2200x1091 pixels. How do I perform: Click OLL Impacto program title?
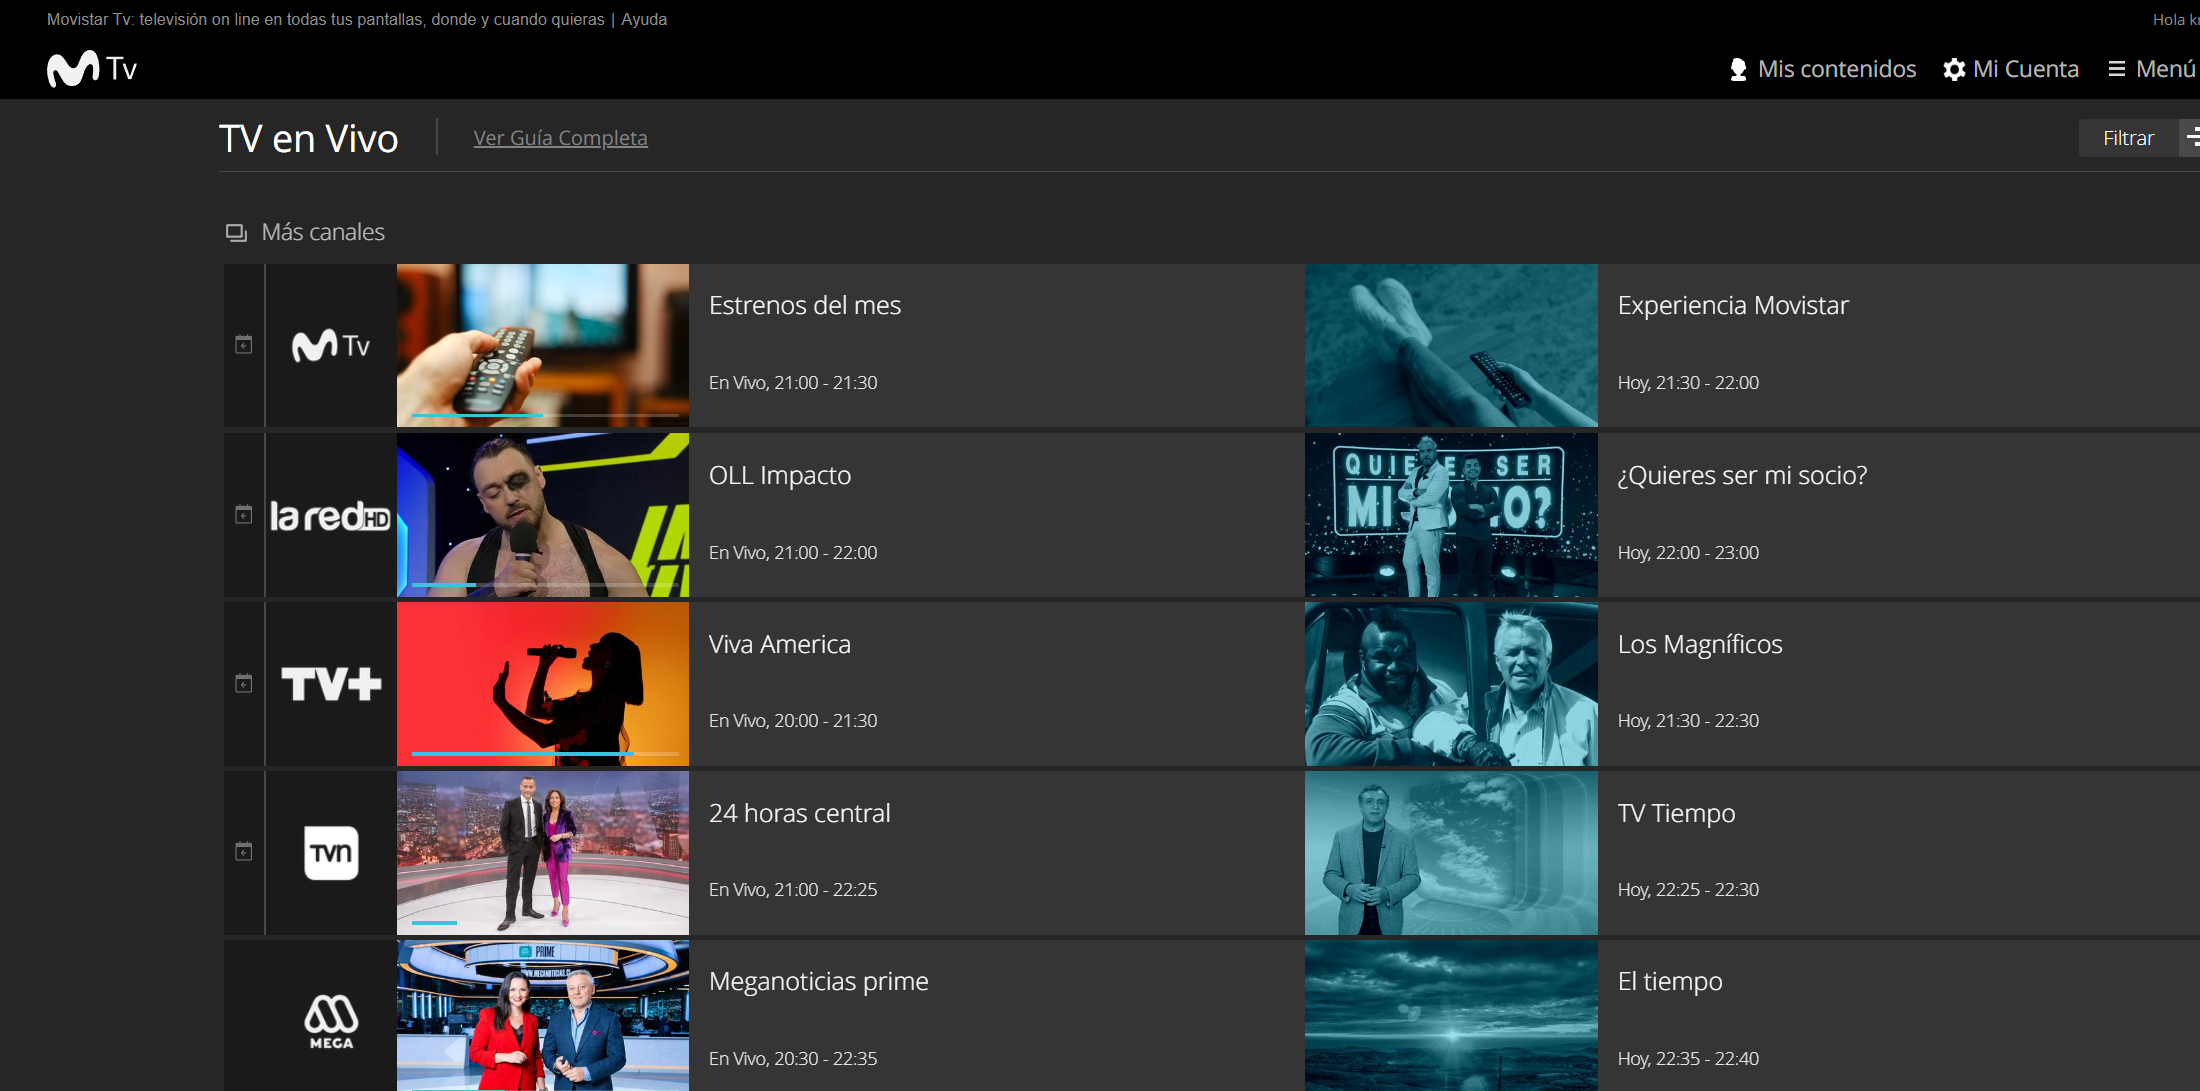780,475
